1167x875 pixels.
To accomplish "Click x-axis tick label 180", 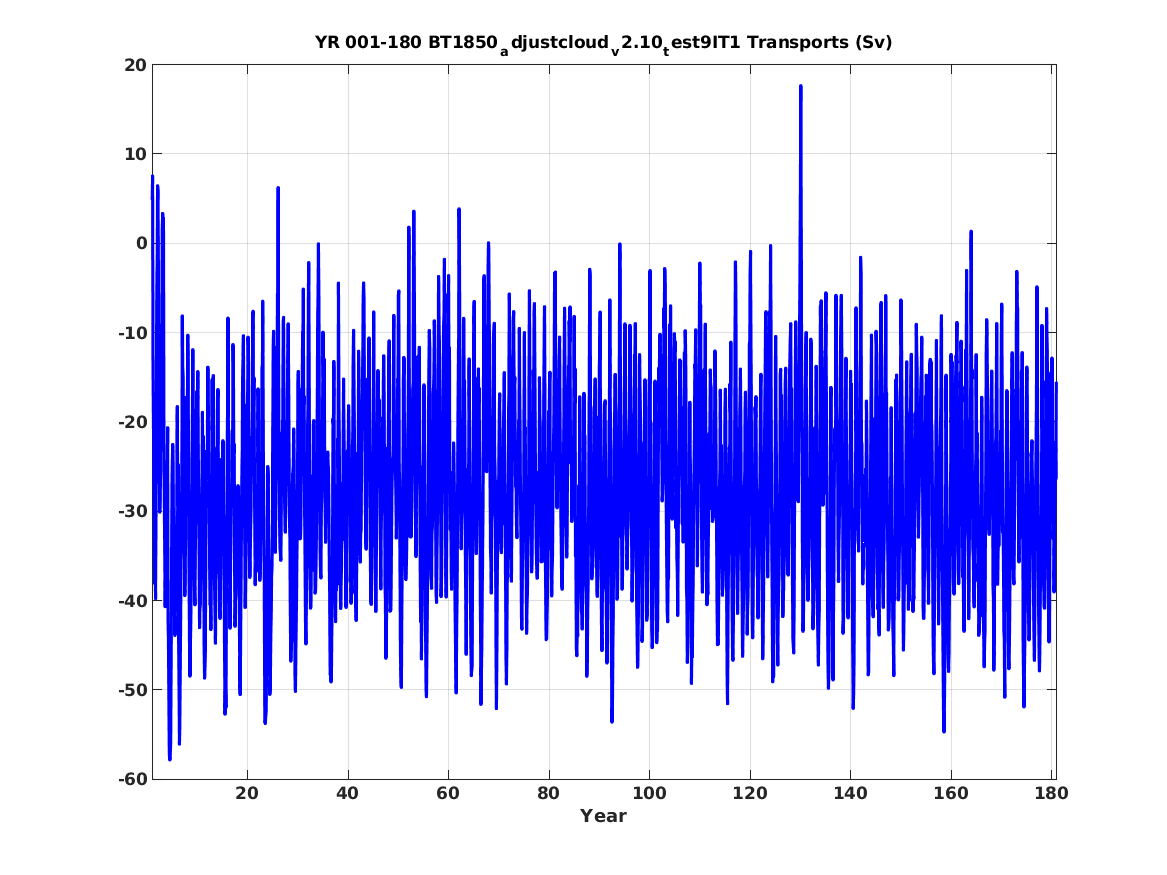I will [x=1051, y=793].
